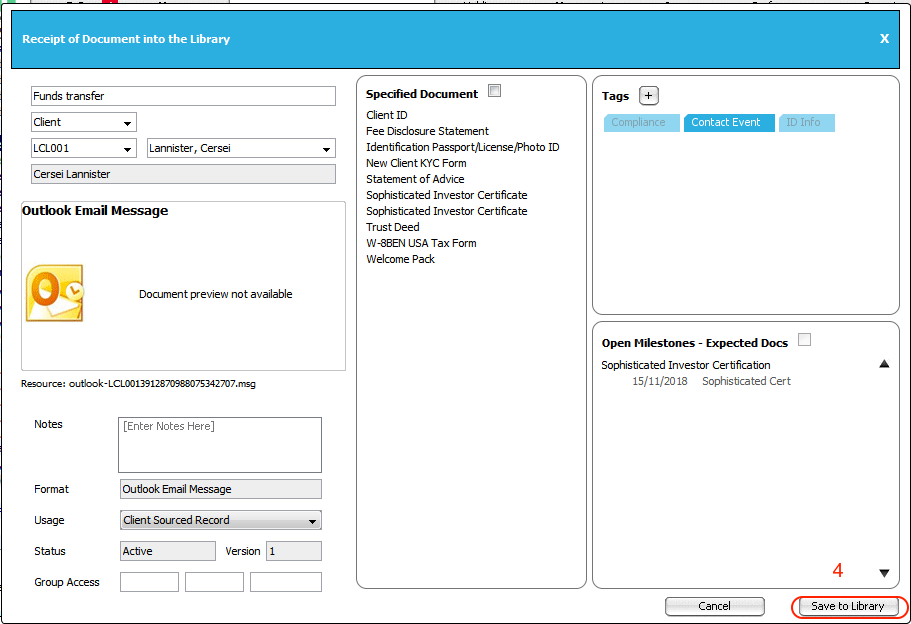Click the plus button beside Tags
The image size is (911, 624).
pyautogui.click(x=649, y=96)
